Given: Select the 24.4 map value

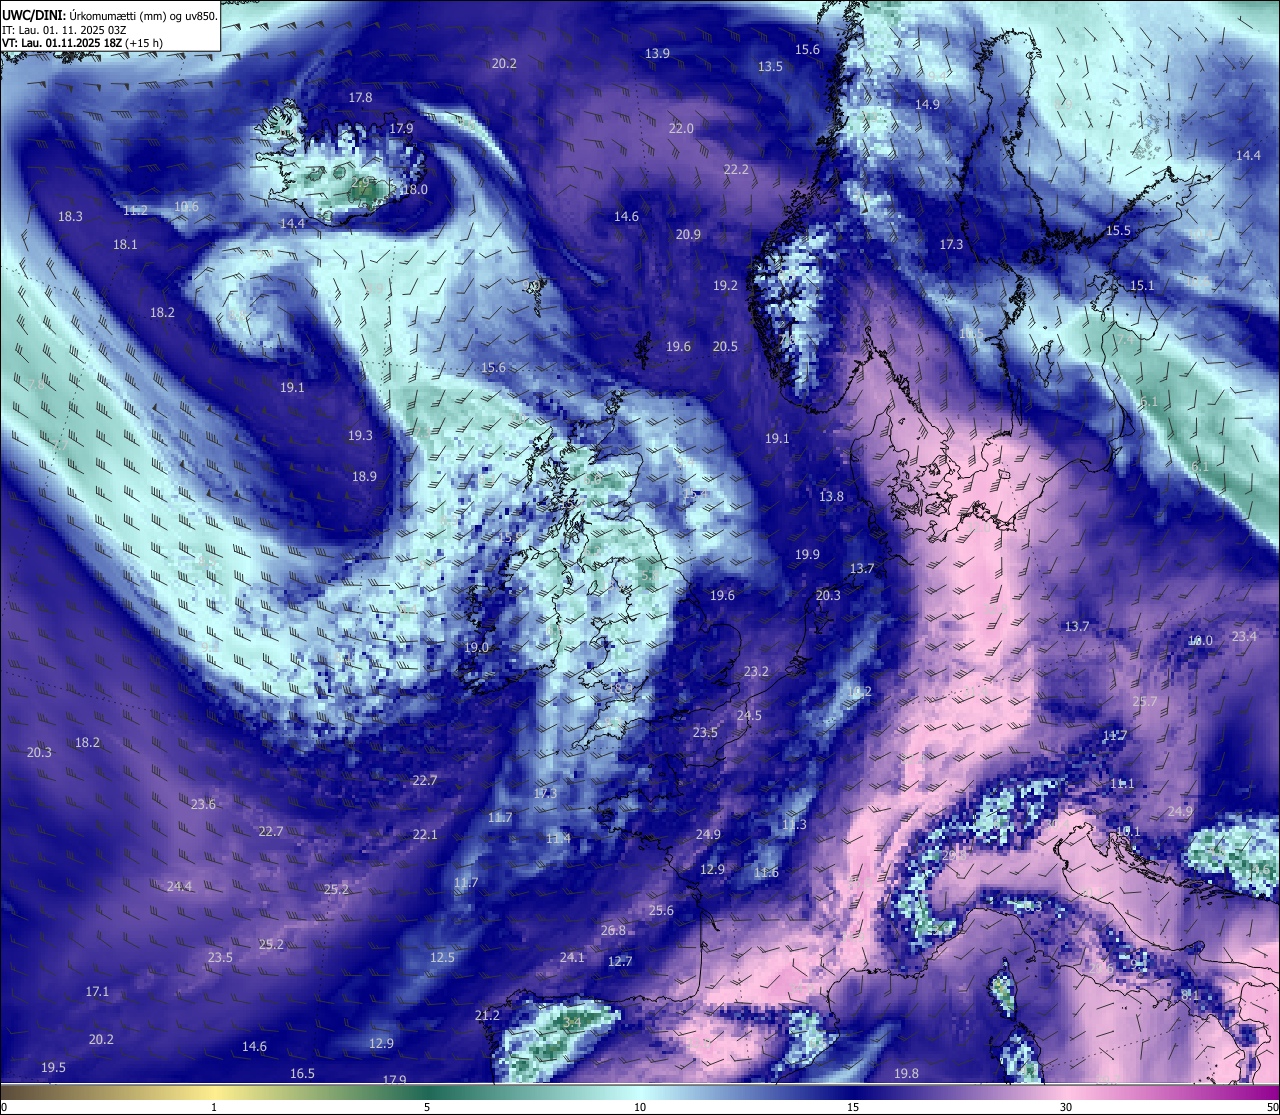Looking at the screenshot, I should [x=179, y=887].
